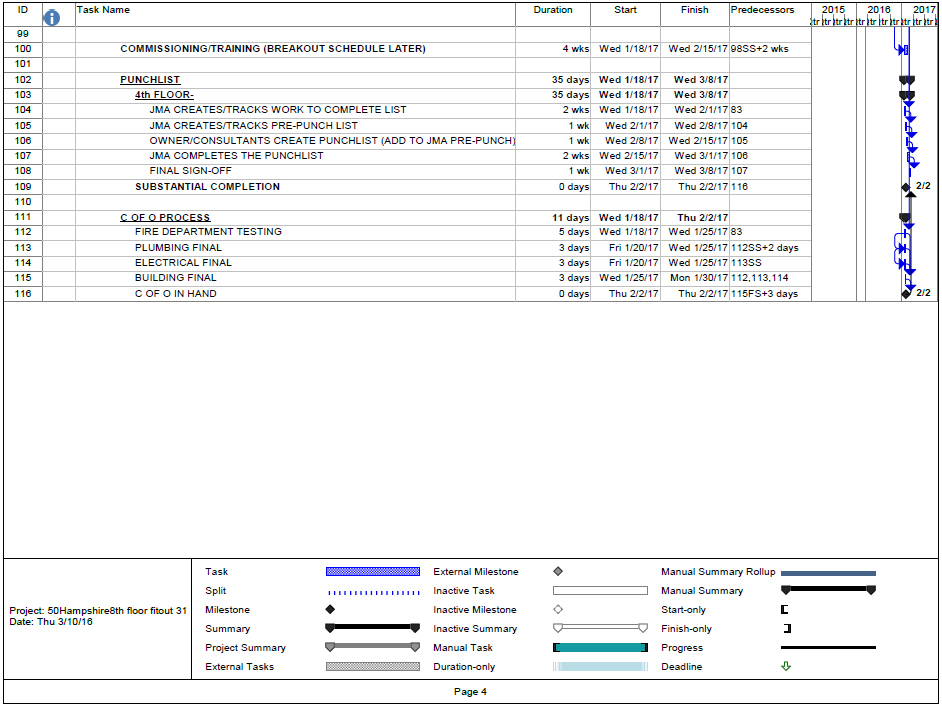The height and width of the screenshot is (706, 942).
Task: Click the Start-only bracket symbol
Action: click(785, 609)
